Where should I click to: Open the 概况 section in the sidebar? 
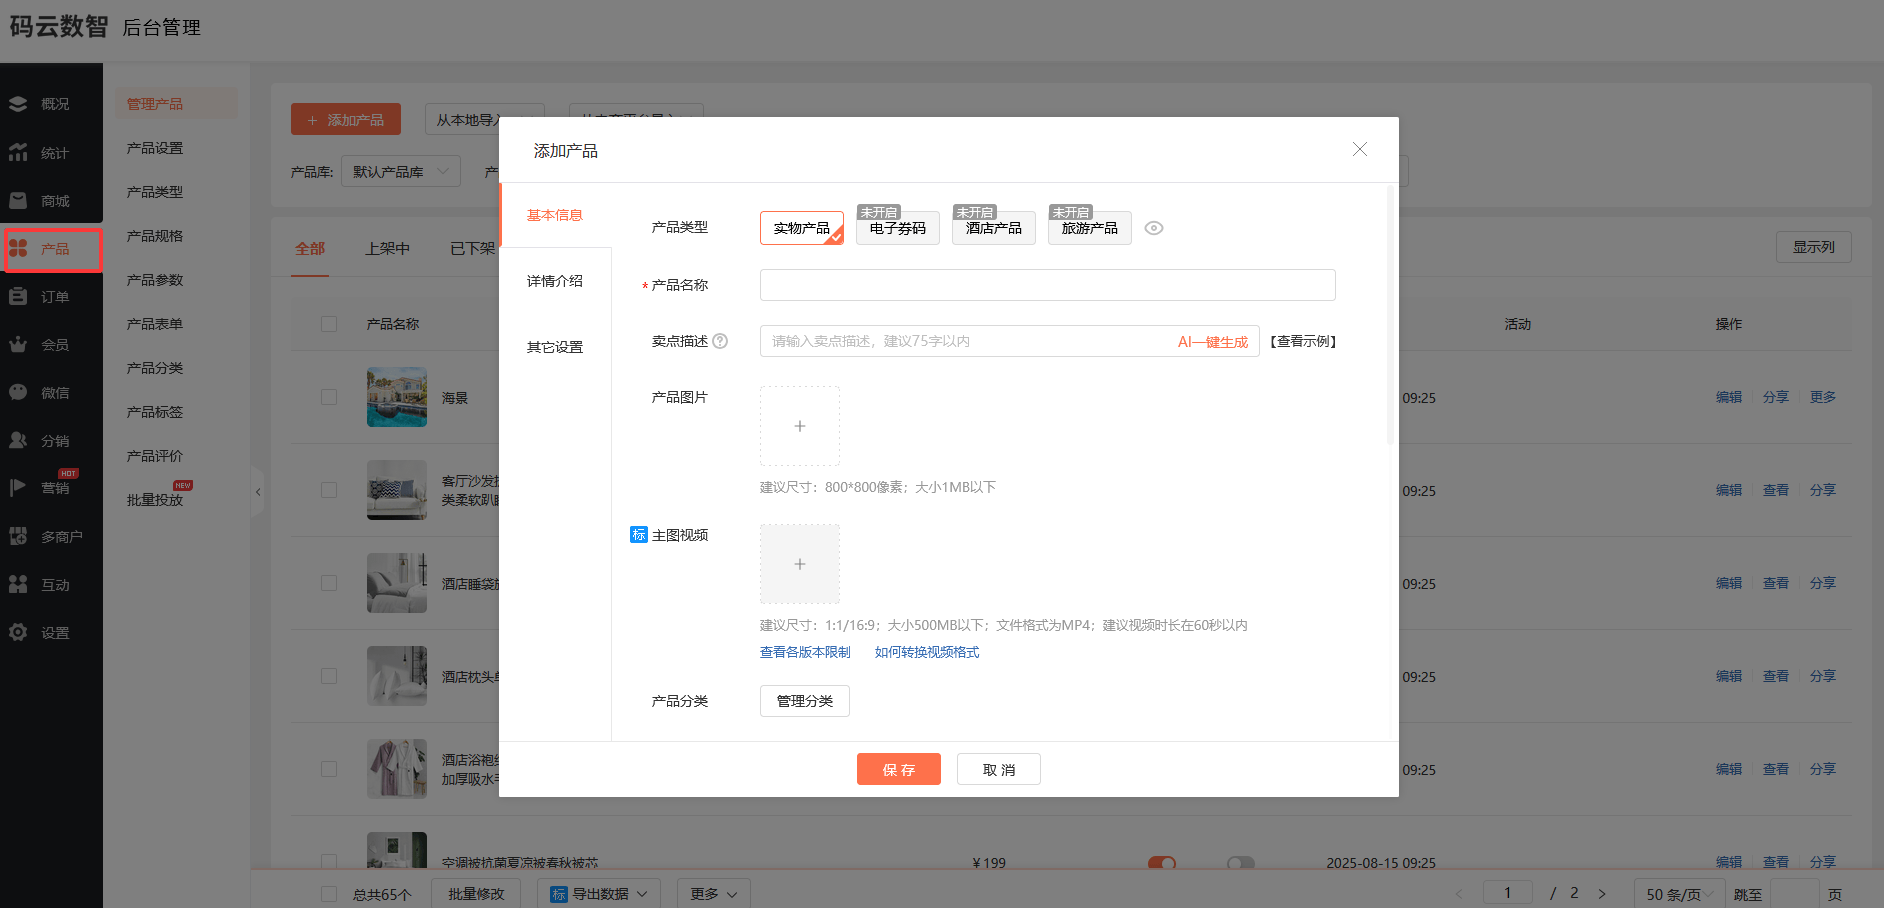pyautogui.click(x=51, y=103)
